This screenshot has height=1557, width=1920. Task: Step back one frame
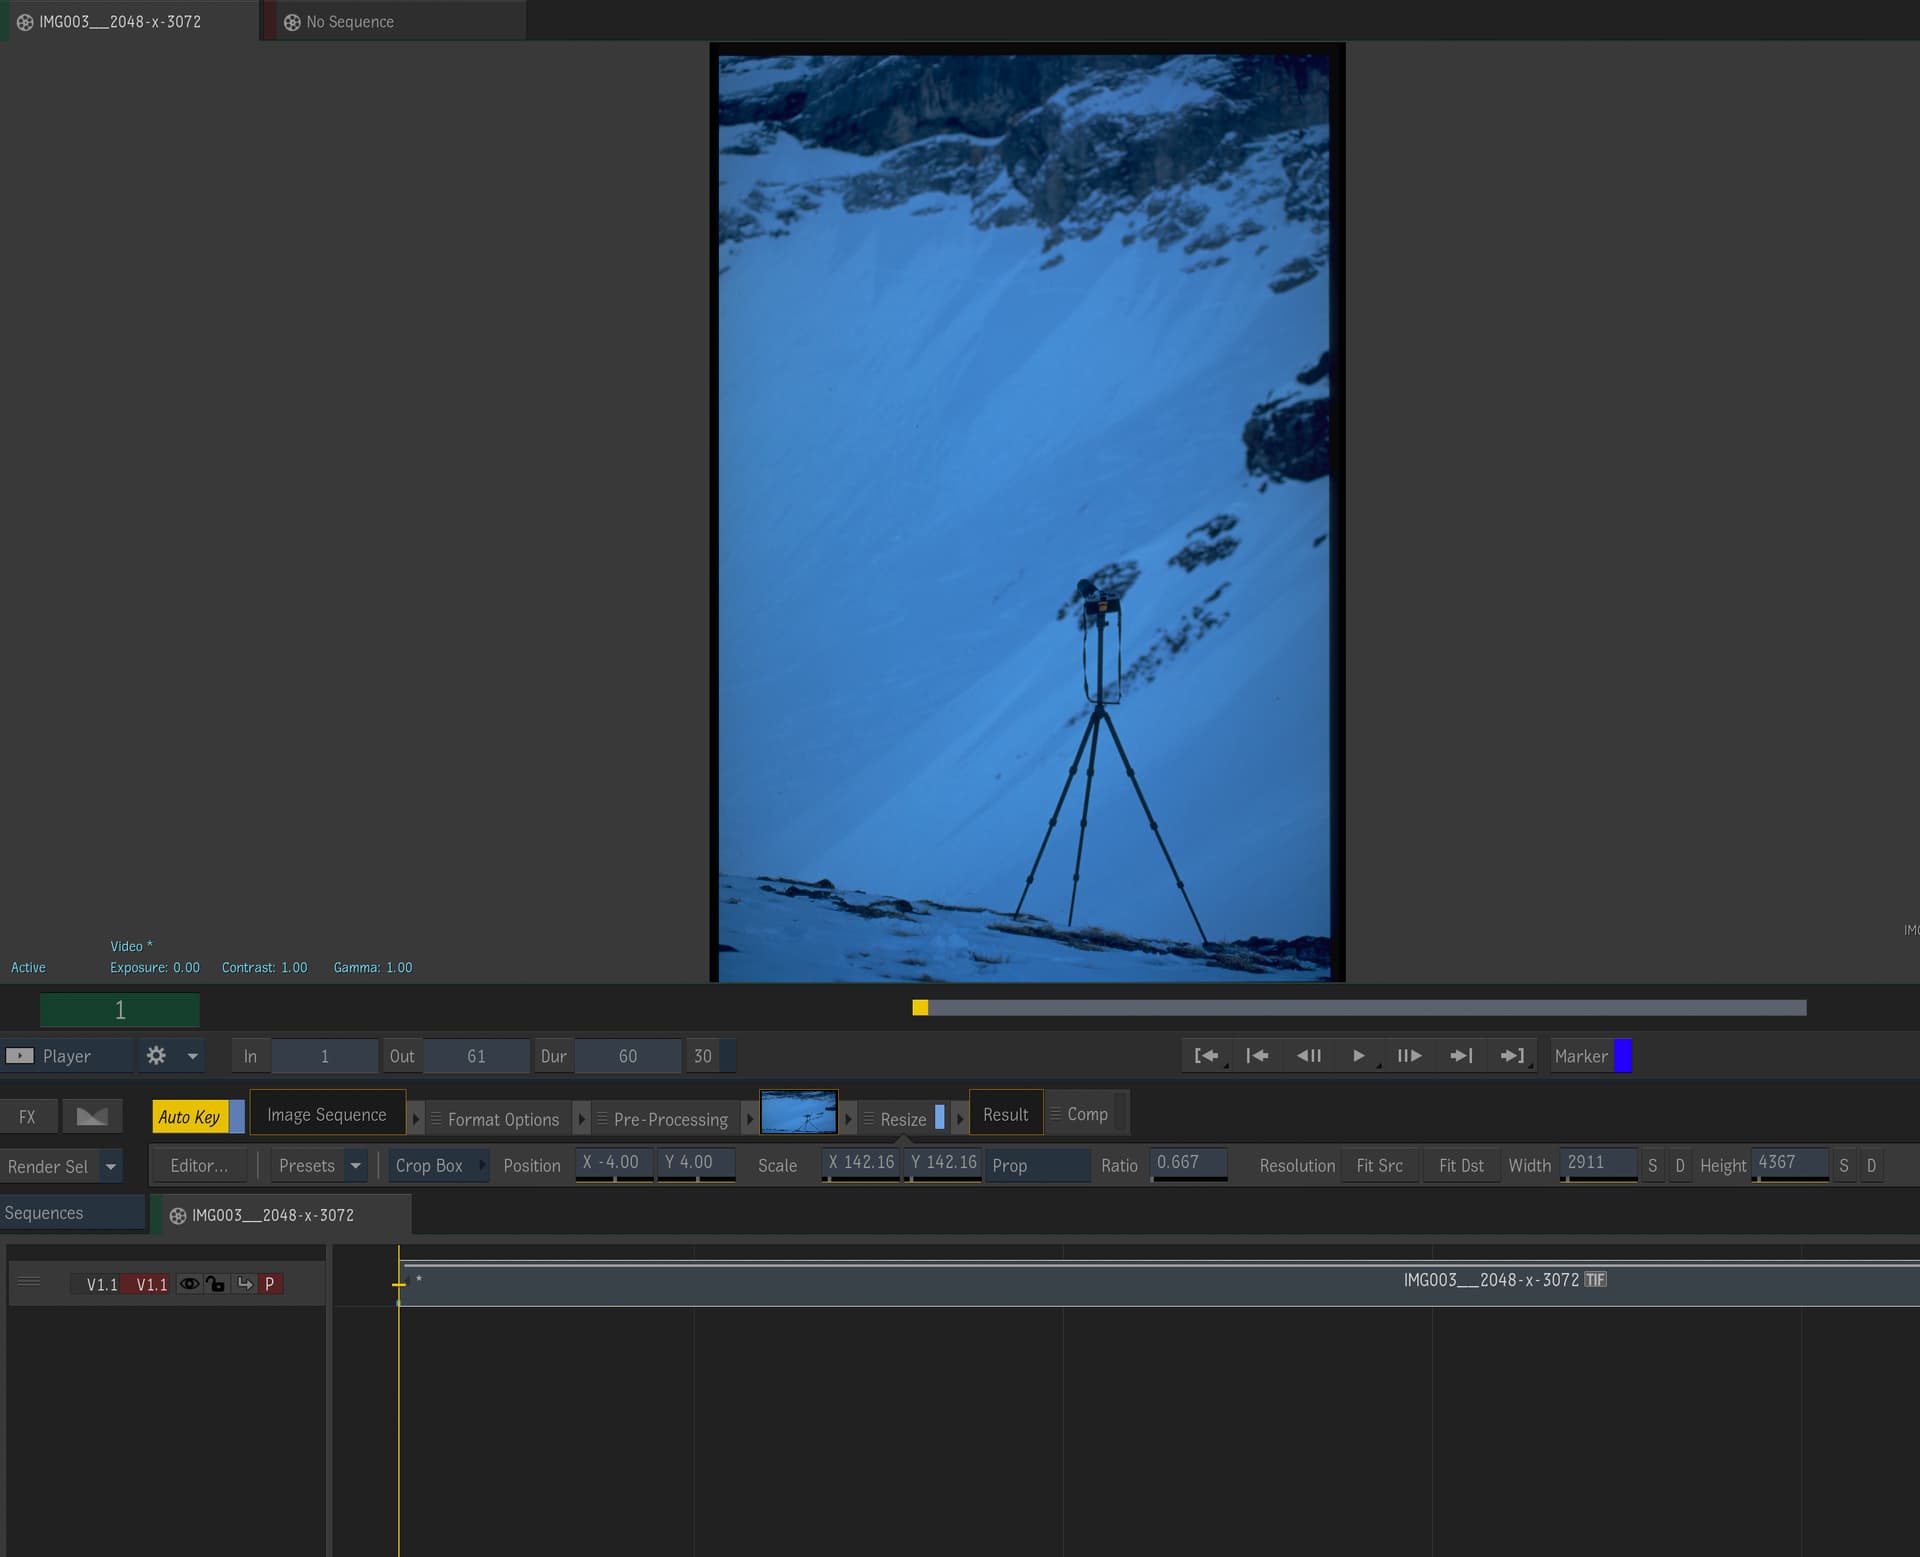[x=1308, y=1056]
